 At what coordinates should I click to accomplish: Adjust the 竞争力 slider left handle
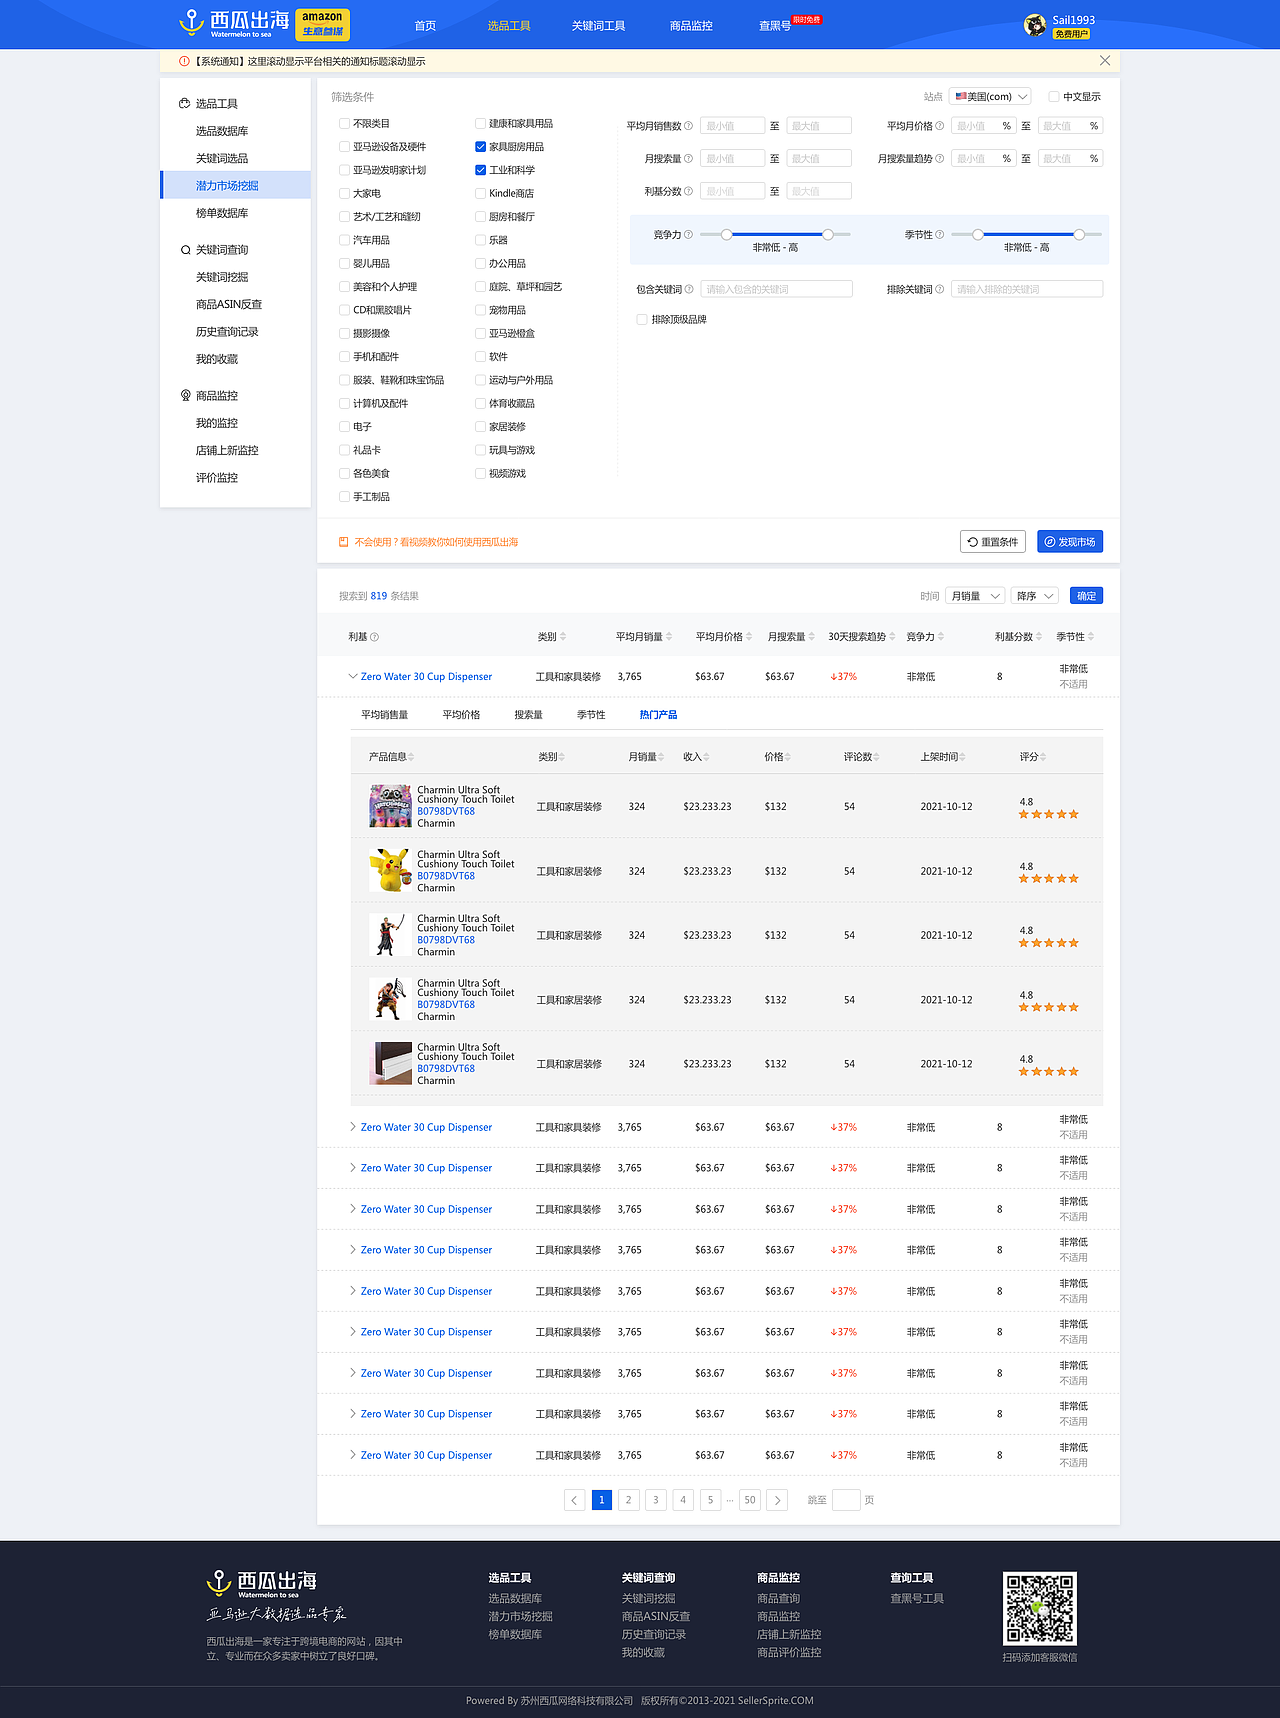pyautogui.click(x=727, y=235)
